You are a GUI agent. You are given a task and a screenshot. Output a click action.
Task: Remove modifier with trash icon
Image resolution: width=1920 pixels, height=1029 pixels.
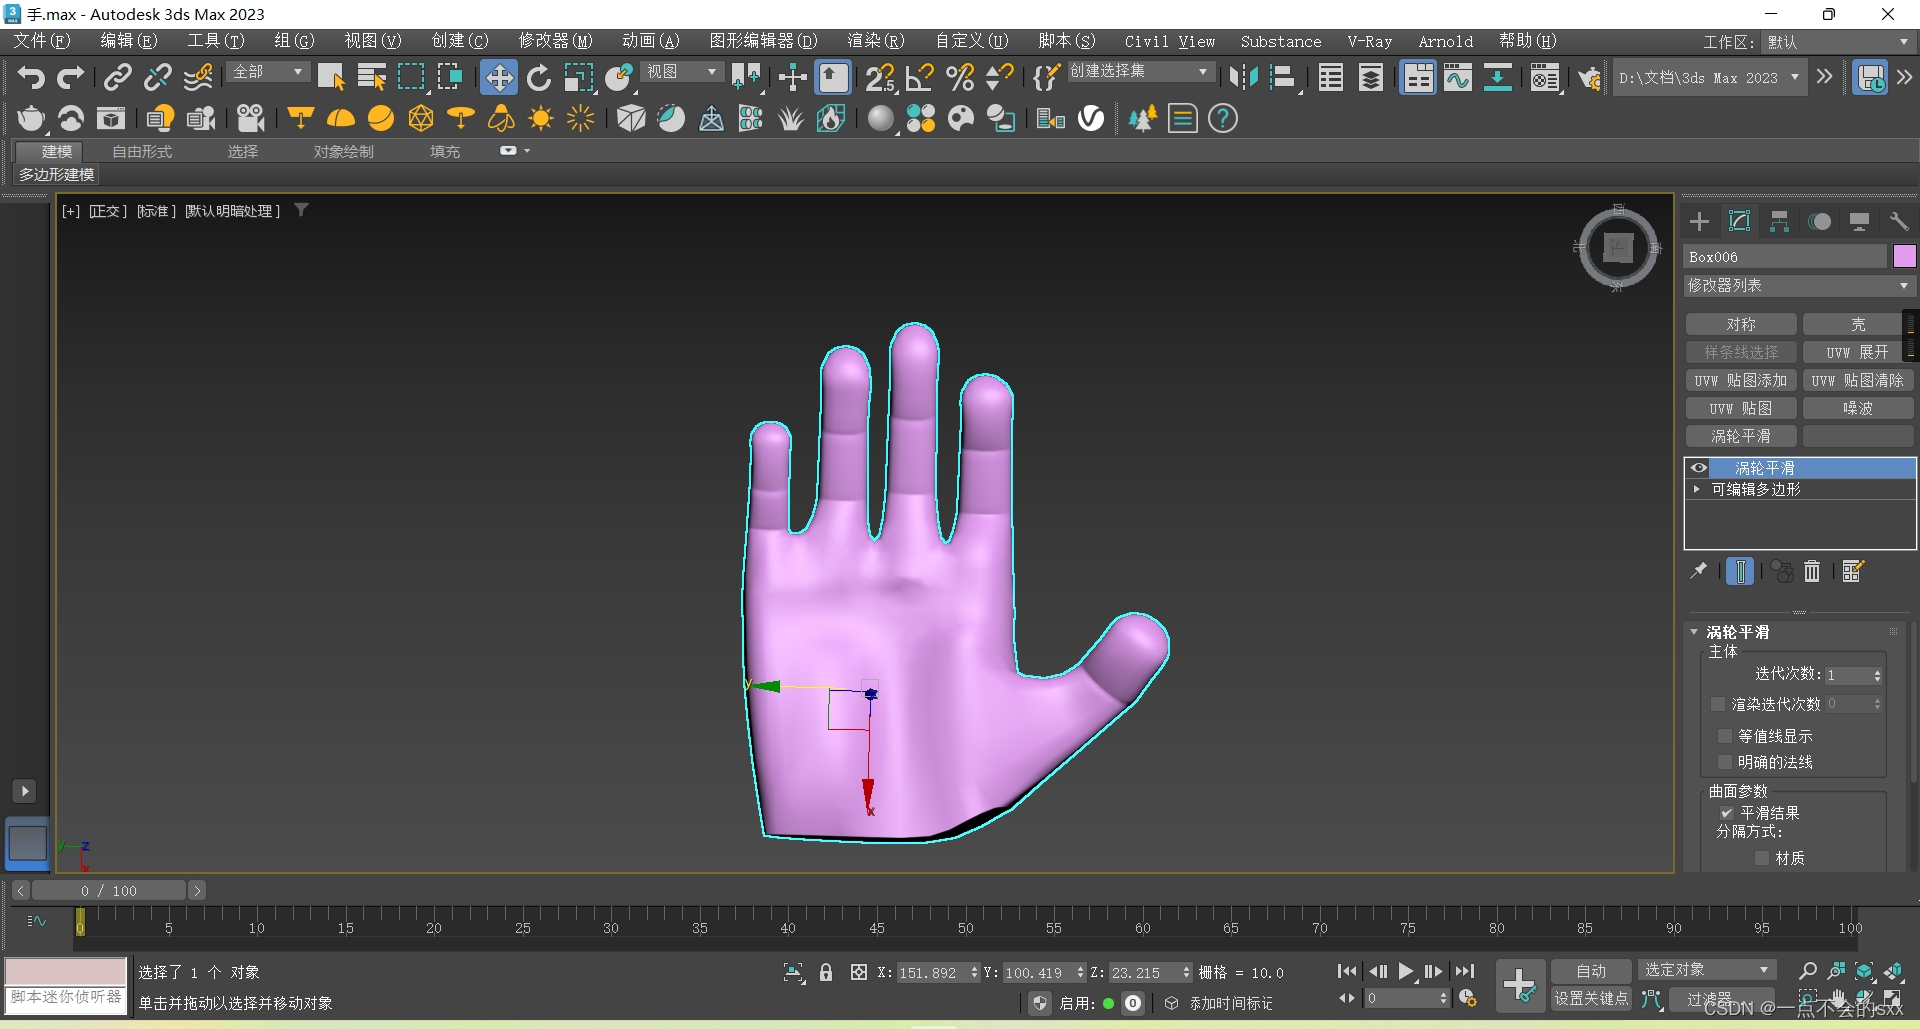(x=1812, y=571)
